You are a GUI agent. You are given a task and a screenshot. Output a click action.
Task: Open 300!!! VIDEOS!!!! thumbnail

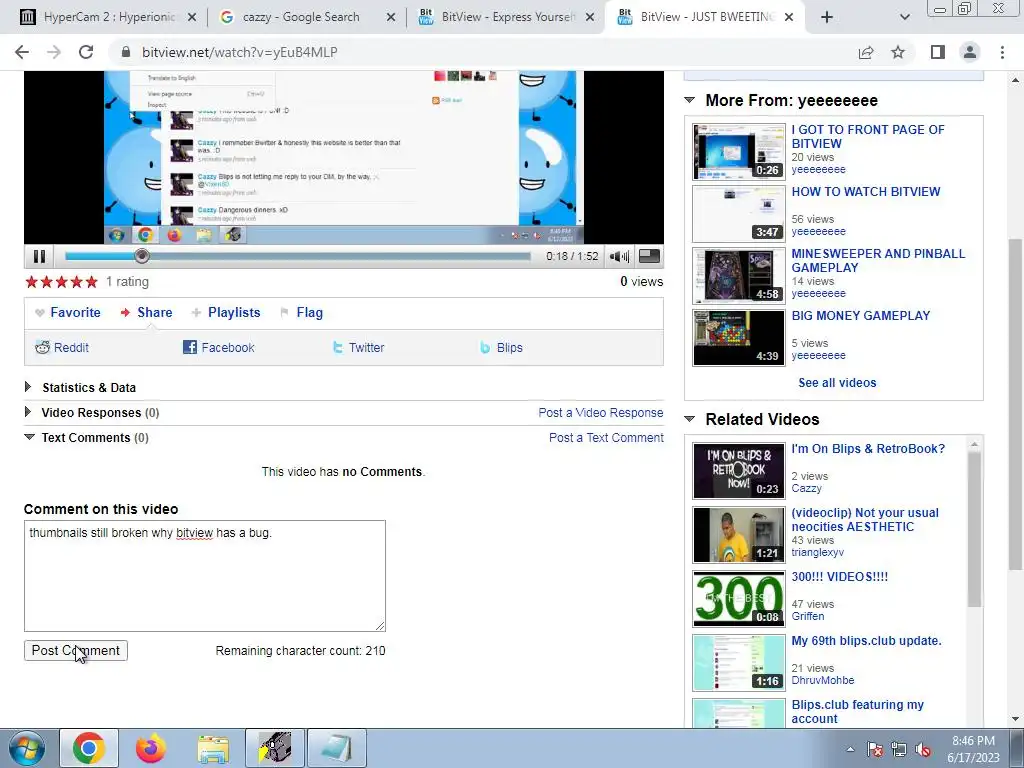point(739,599)
